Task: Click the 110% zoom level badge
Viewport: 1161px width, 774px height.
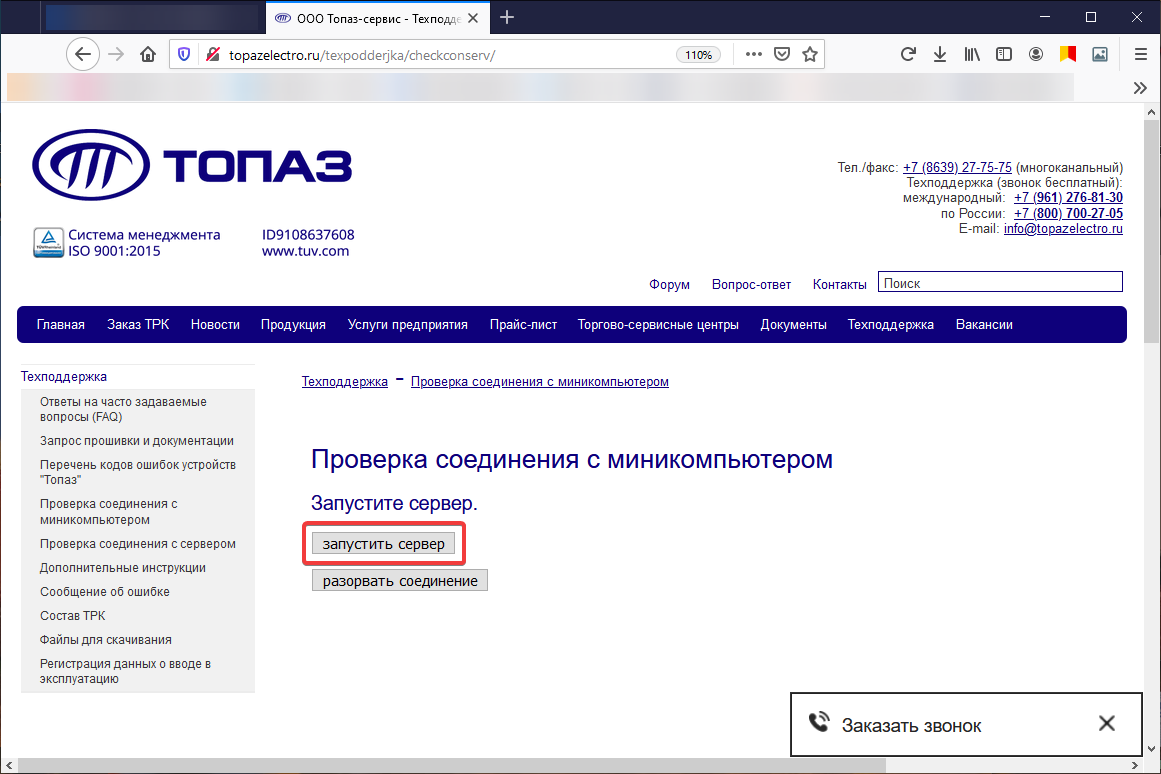Action: [698, 55]
